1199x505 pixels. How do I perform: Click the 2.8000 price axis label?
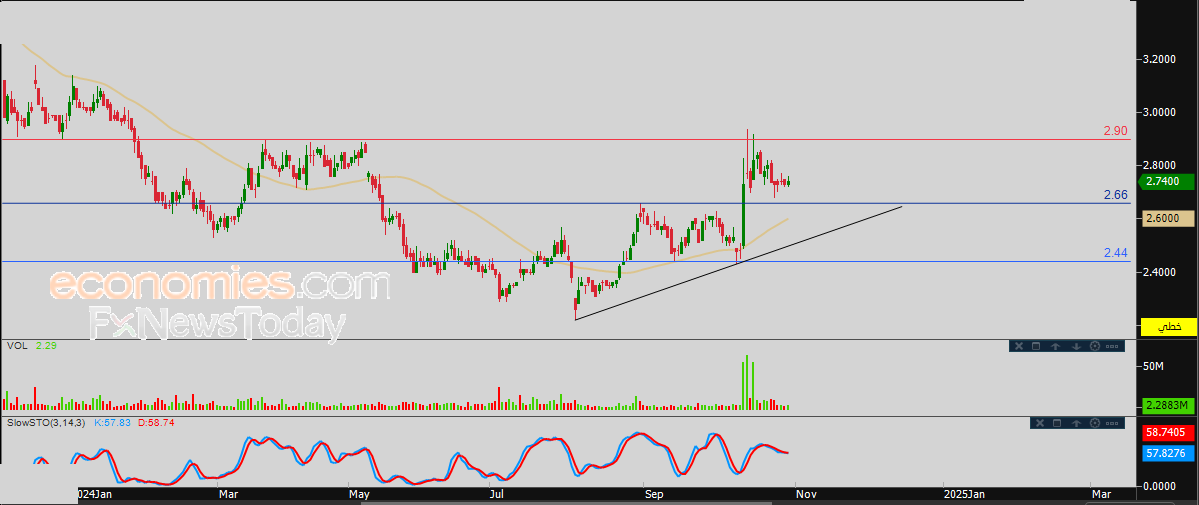[x=1159, y=165]
